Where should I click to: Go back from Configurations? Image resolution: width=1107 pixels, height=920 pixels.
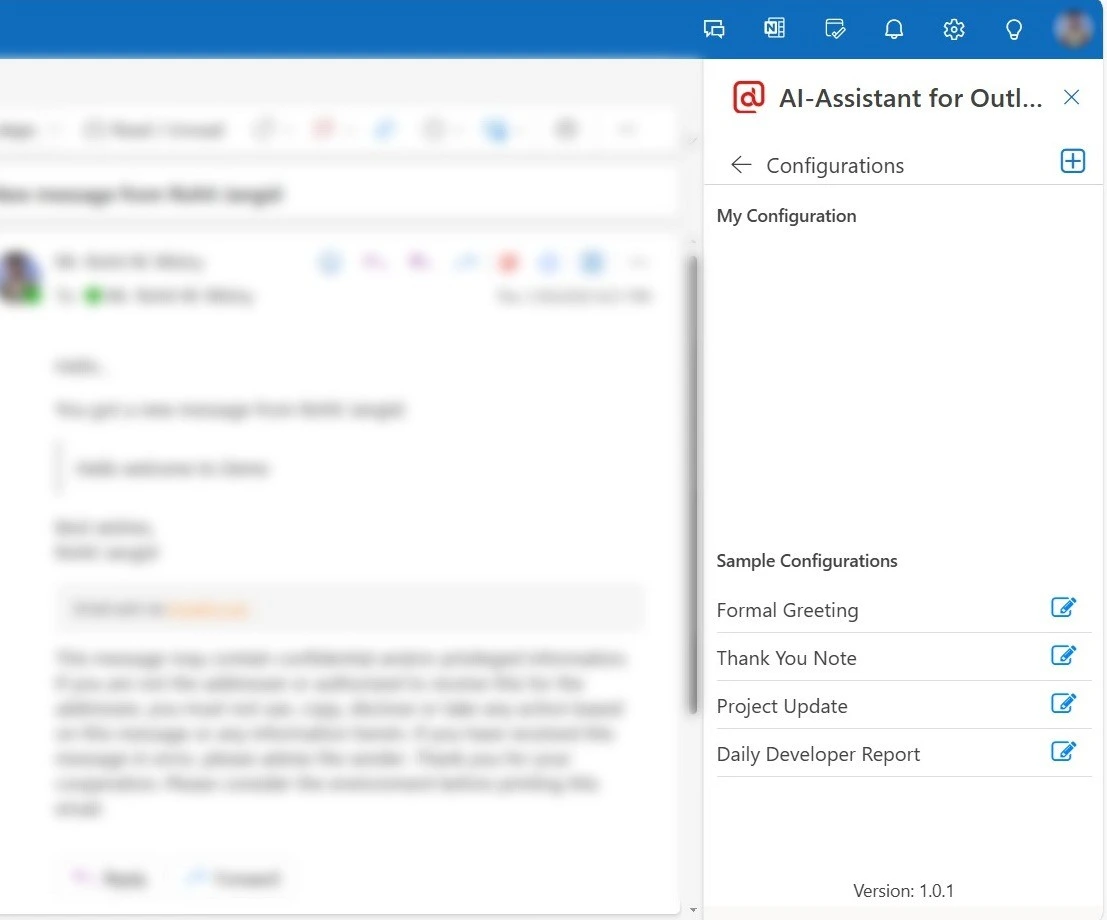(741, 165)
